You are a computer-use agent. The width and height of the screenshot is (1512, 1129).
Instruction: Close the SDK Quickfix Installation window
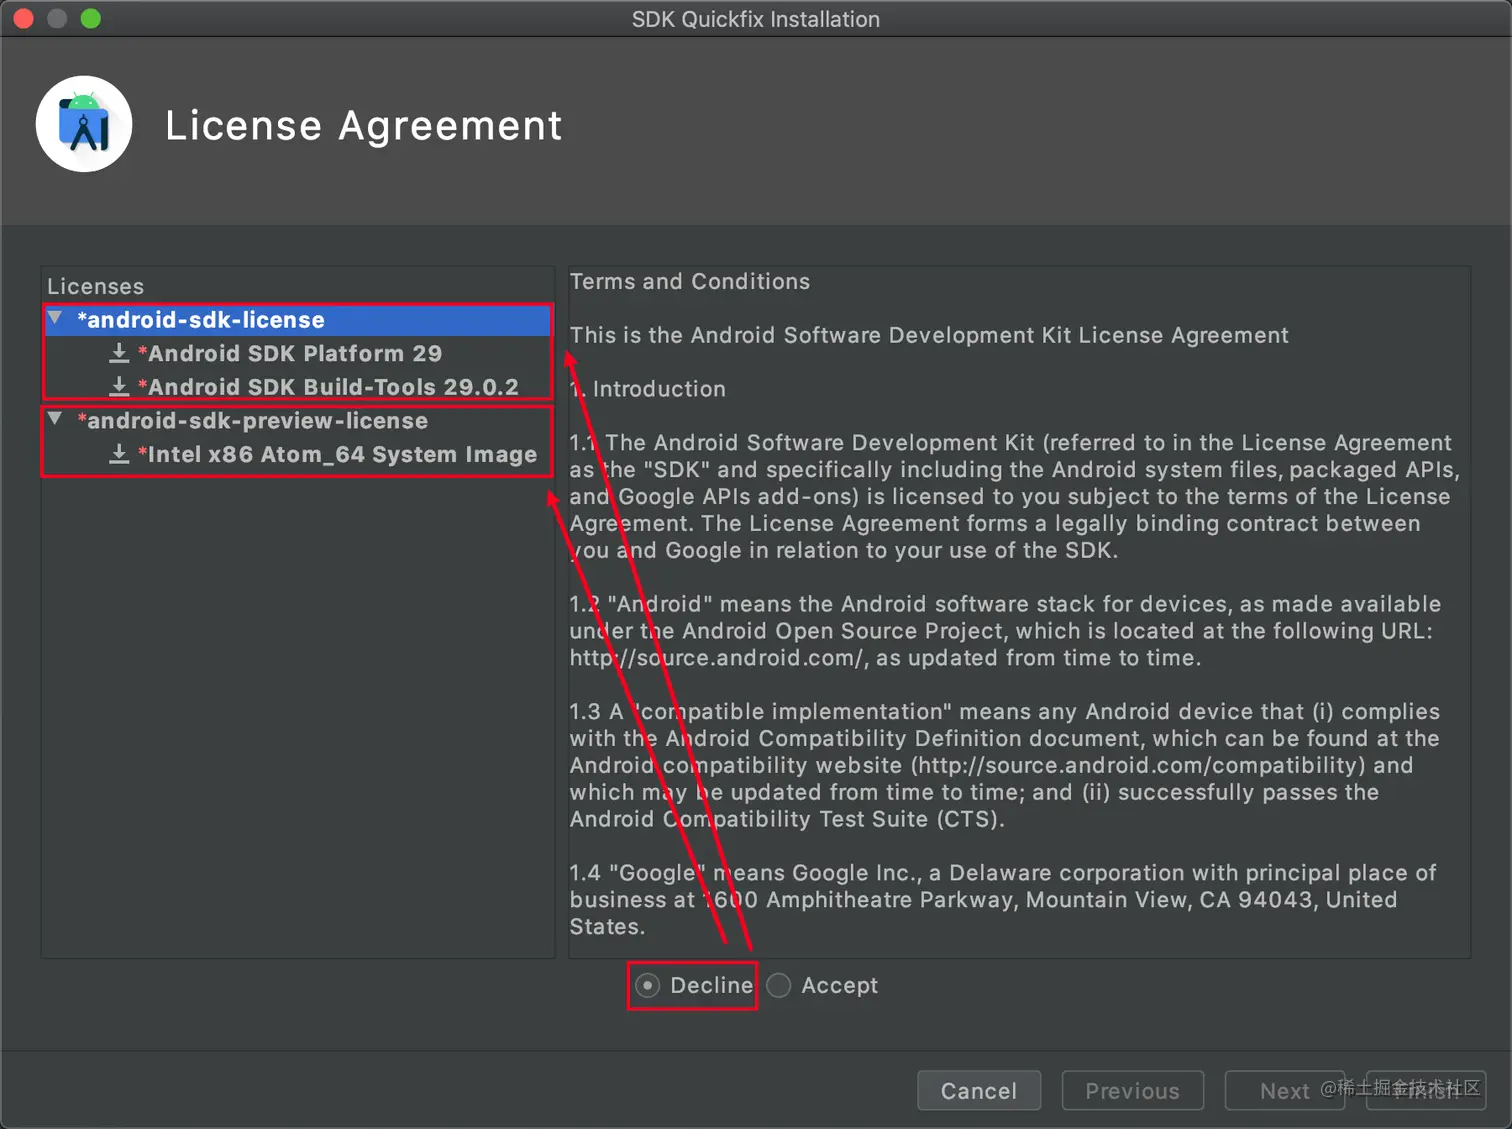[23, 18]
